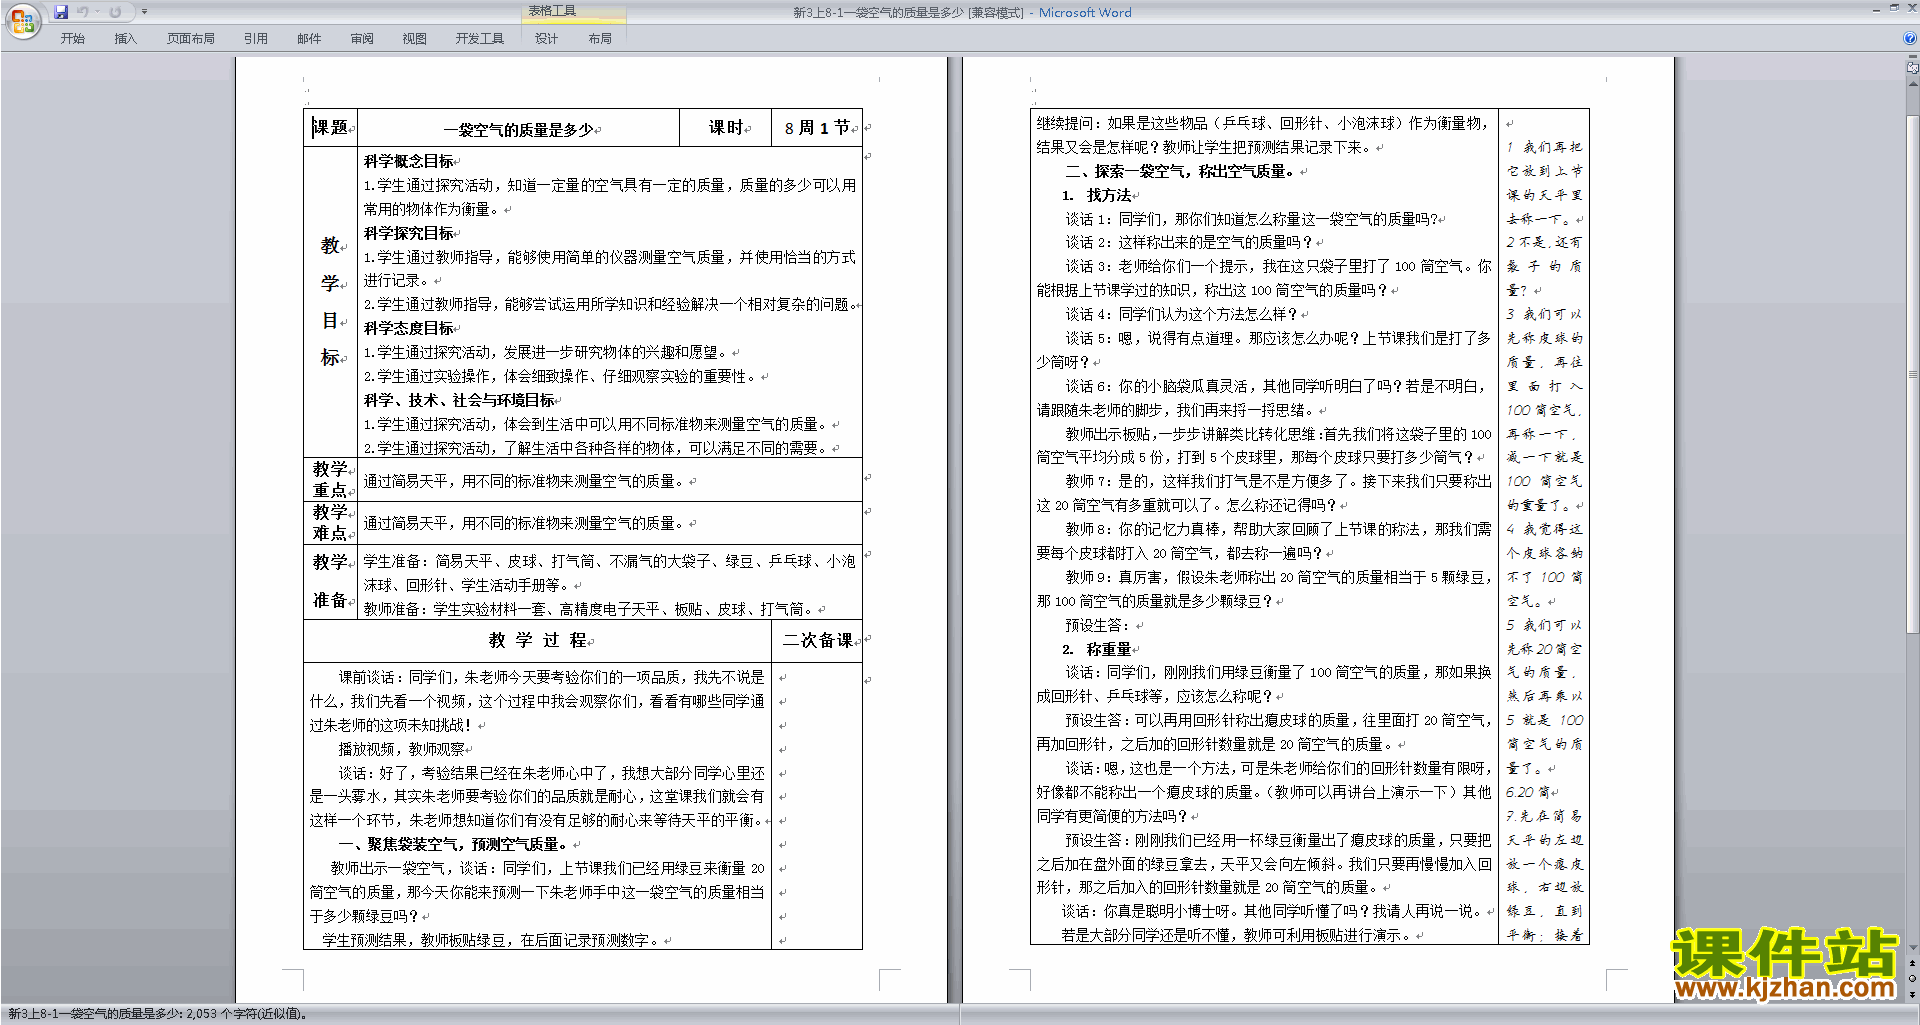The height and width of the screenshot is (1025, 1920).
Task: Undo the last action
Action: pos(82,12)
